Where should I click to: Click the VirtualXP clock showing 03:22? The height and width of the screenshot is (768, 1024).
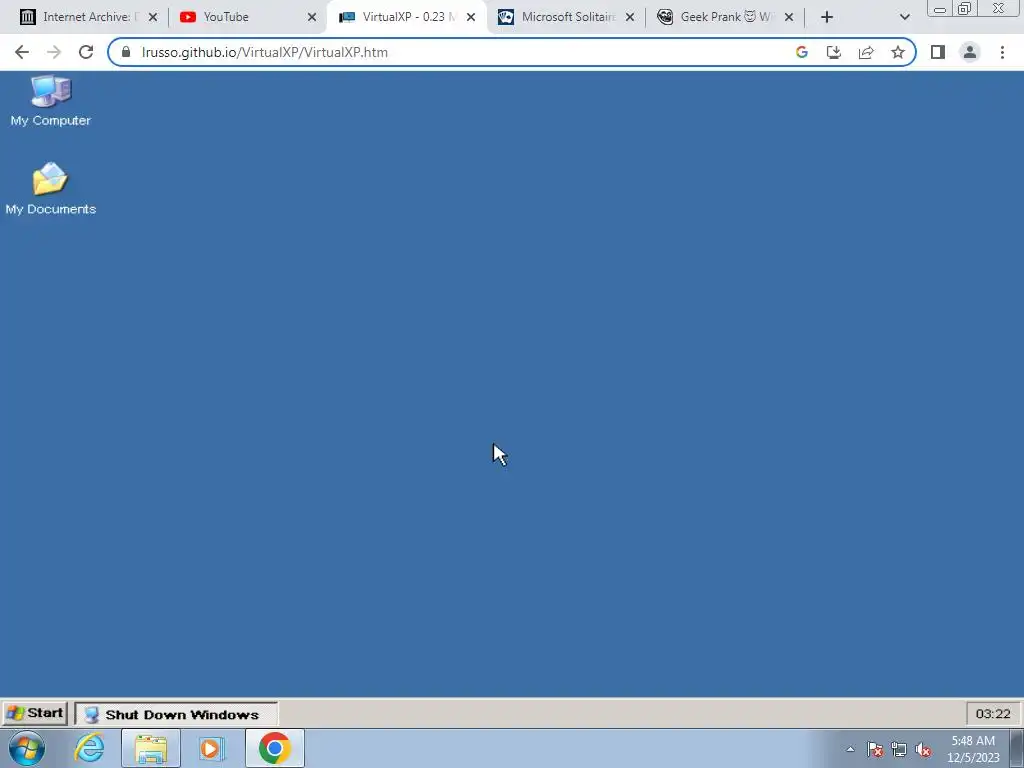click(993, 714)
